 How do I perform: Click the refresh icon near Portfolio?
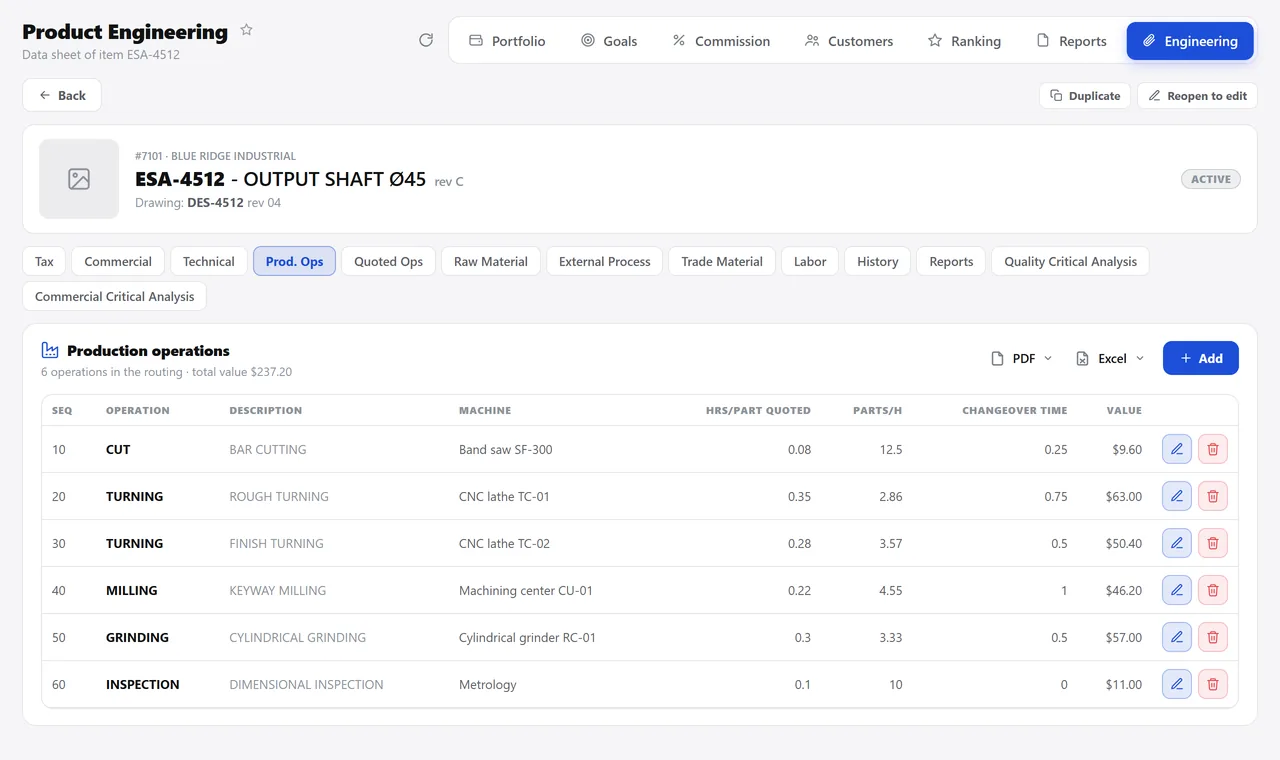[x=426, y=40]
